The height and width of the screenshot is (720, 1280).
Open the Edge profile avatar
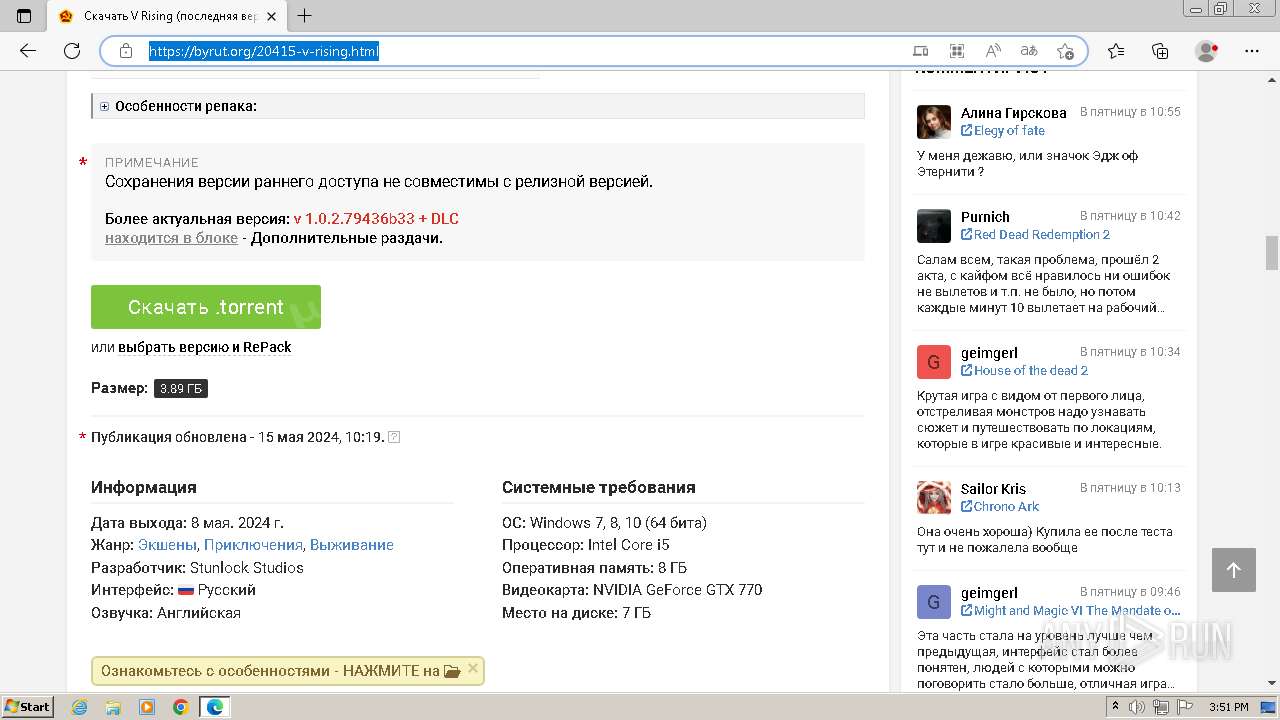click(1207, 51)
